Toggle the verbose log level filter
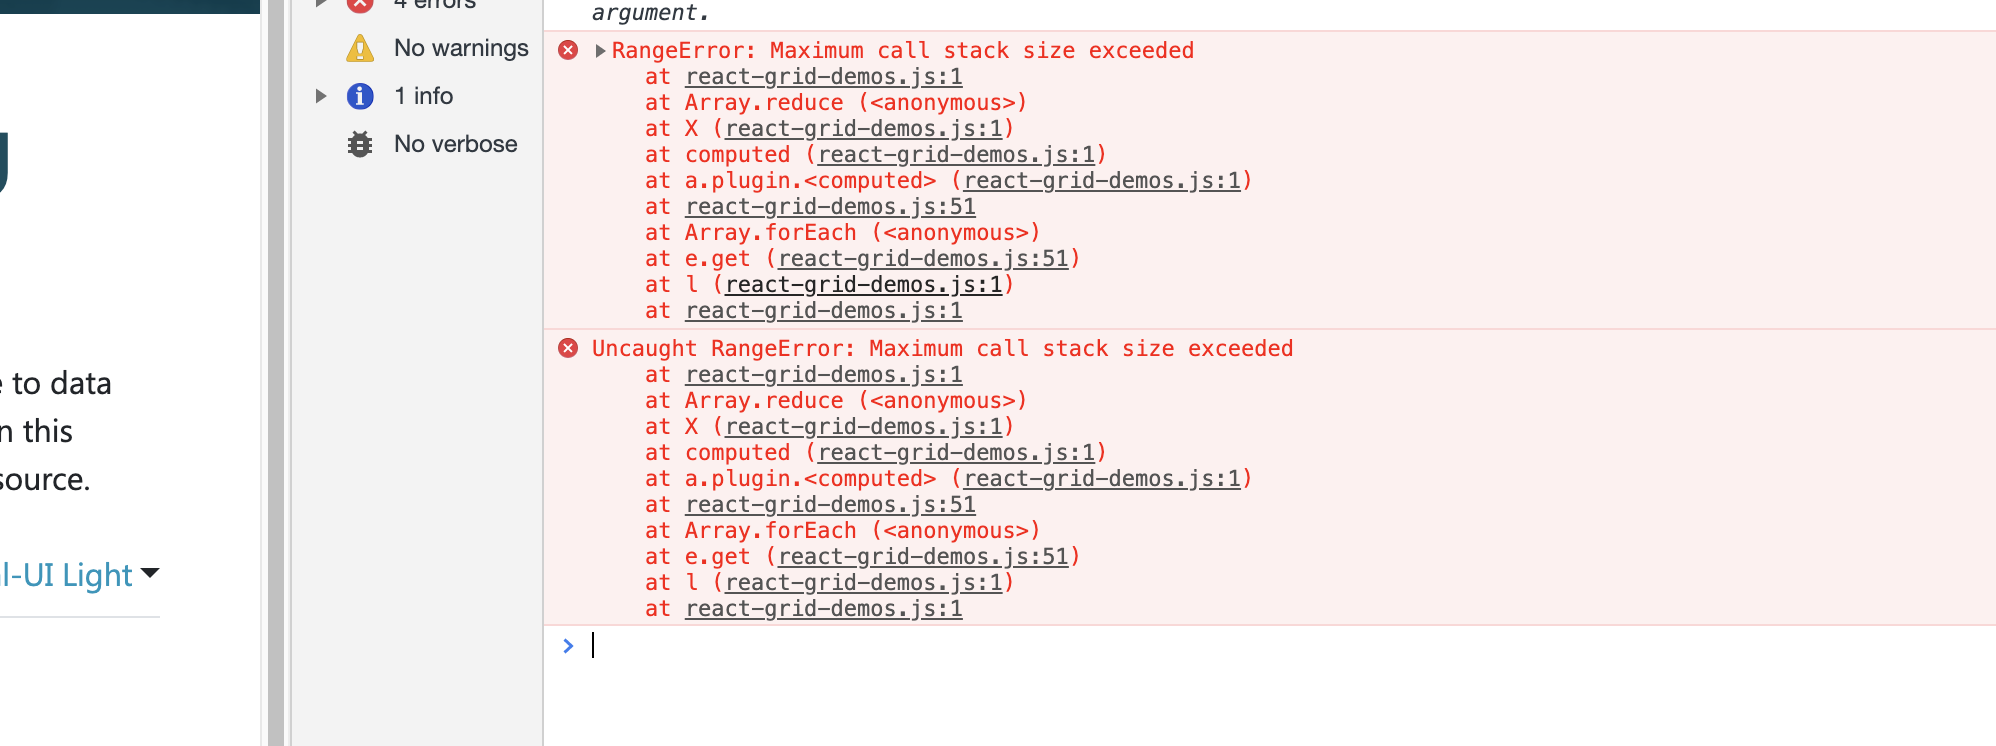Screen dimensions: 1996x746 tap(455, 143)
